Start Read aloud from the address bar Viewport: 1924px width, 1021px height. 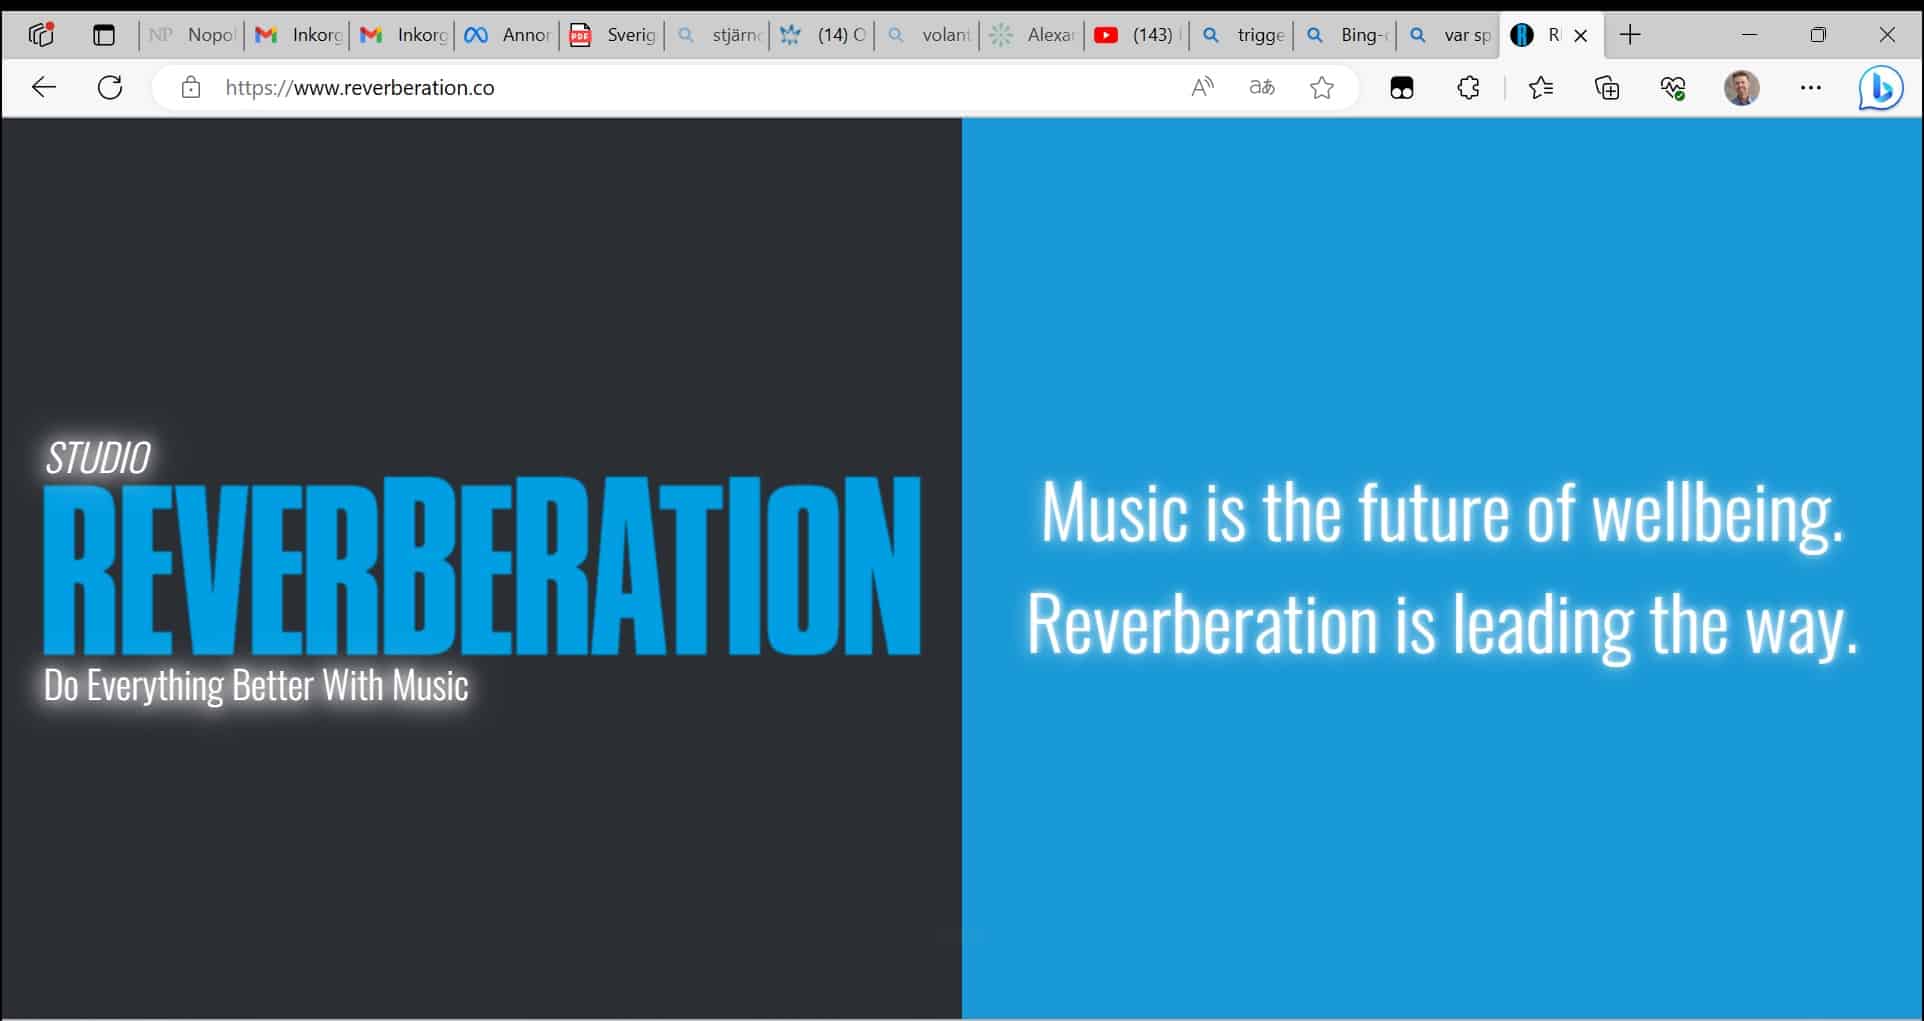(1202, 87)
